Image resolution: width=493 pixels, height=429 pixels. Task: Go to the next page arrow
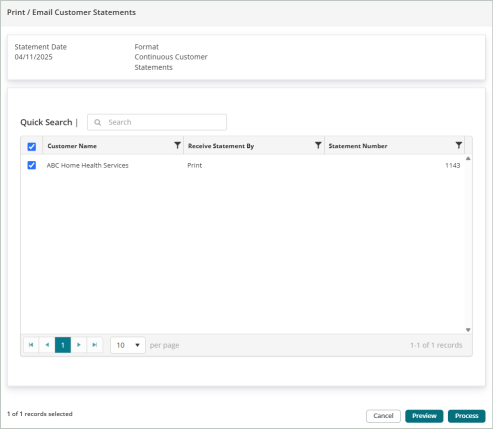(x=79, y=345)
